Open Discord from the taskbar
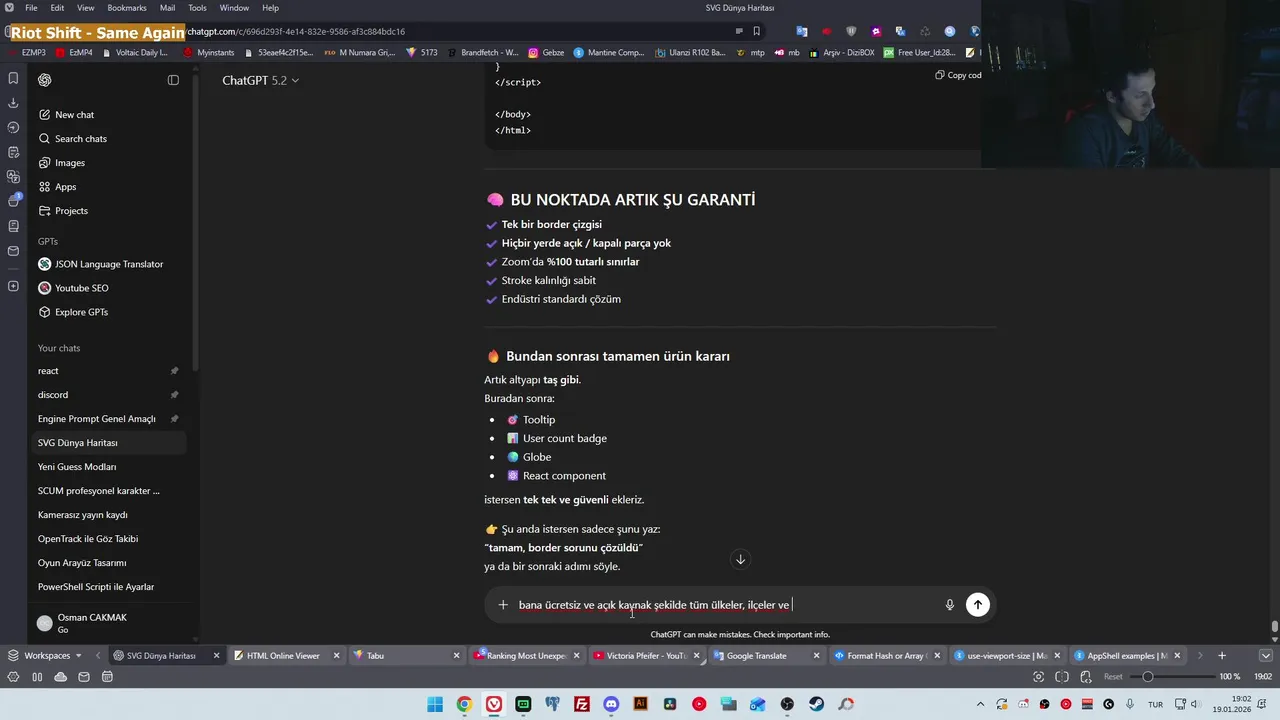Image resolution: width=1280 pixels, height=720 pixels. 611,704
